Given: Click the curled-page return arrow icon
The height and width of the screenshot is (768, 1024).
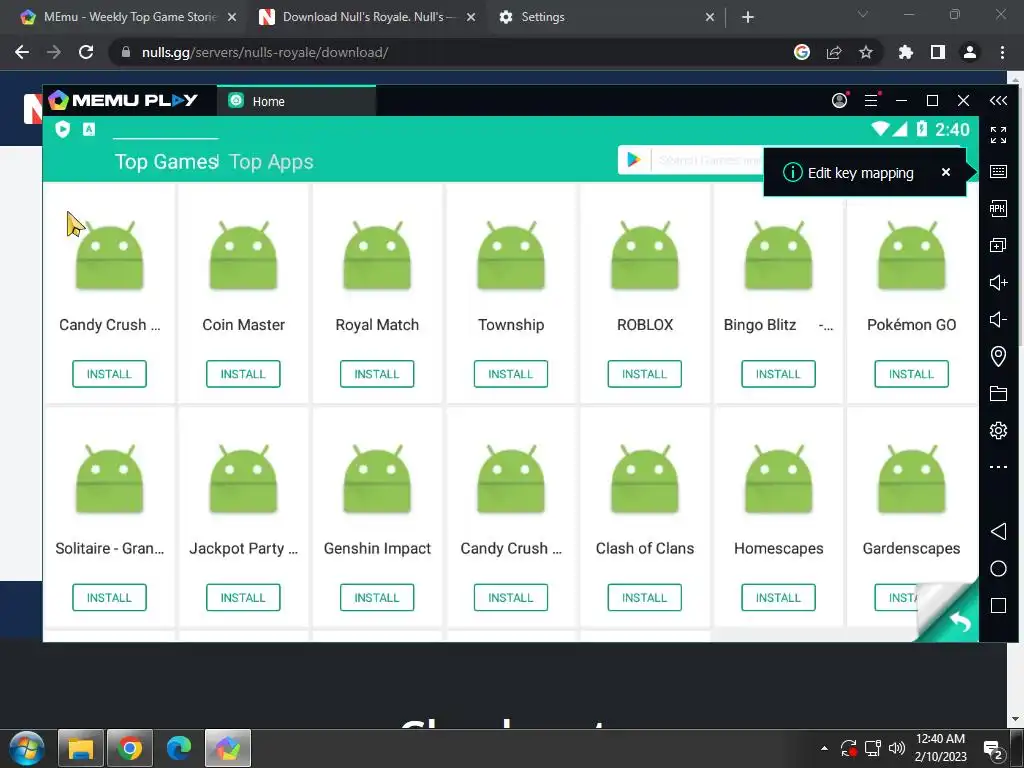Looking at the screenshot, I should (960, 621).
